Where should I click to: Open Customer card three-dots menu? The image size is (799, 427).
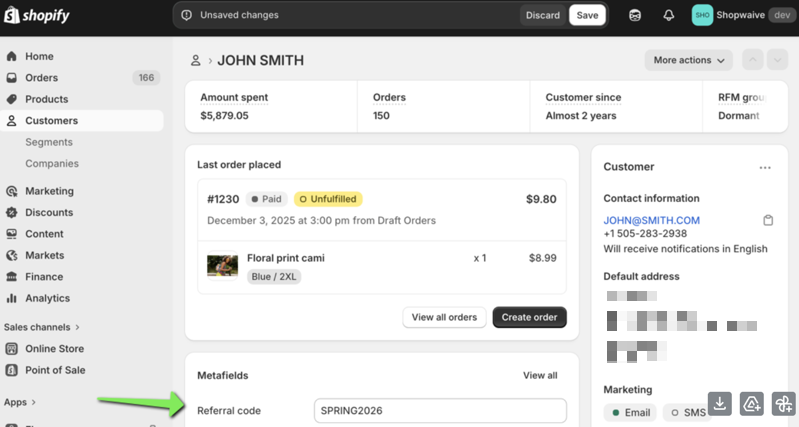coord(765,168)
